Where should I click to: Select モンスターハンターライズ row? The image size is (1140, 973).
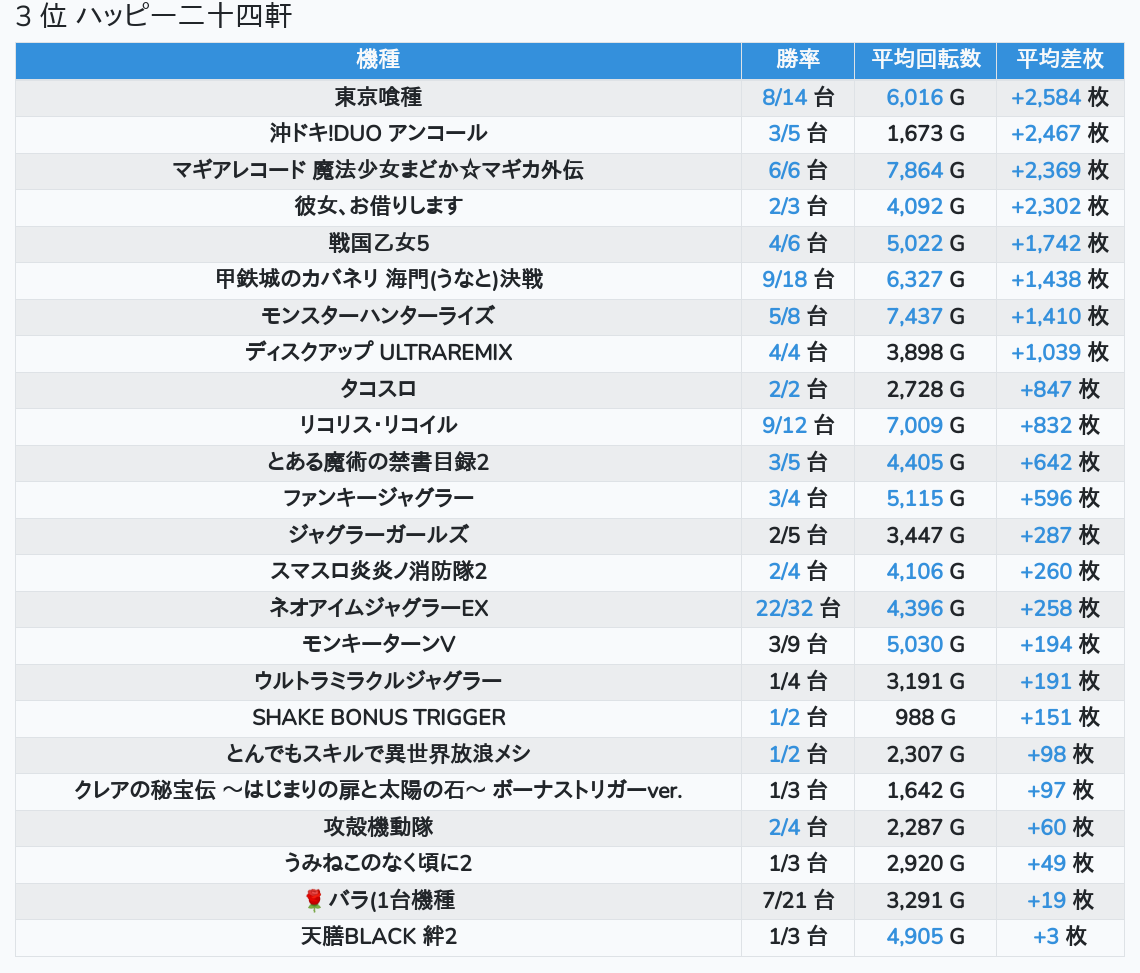tap(378, 316)
